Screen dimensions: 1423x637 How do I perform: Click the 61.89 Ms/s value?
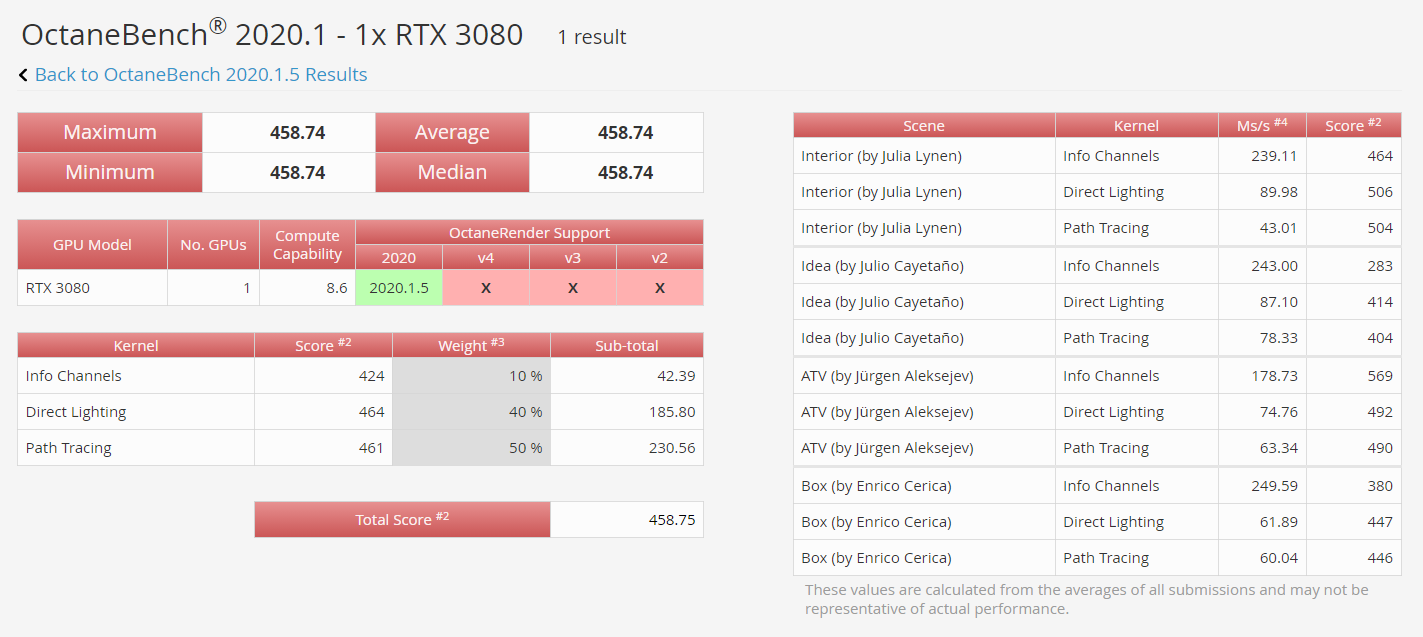coord(1278,522)
